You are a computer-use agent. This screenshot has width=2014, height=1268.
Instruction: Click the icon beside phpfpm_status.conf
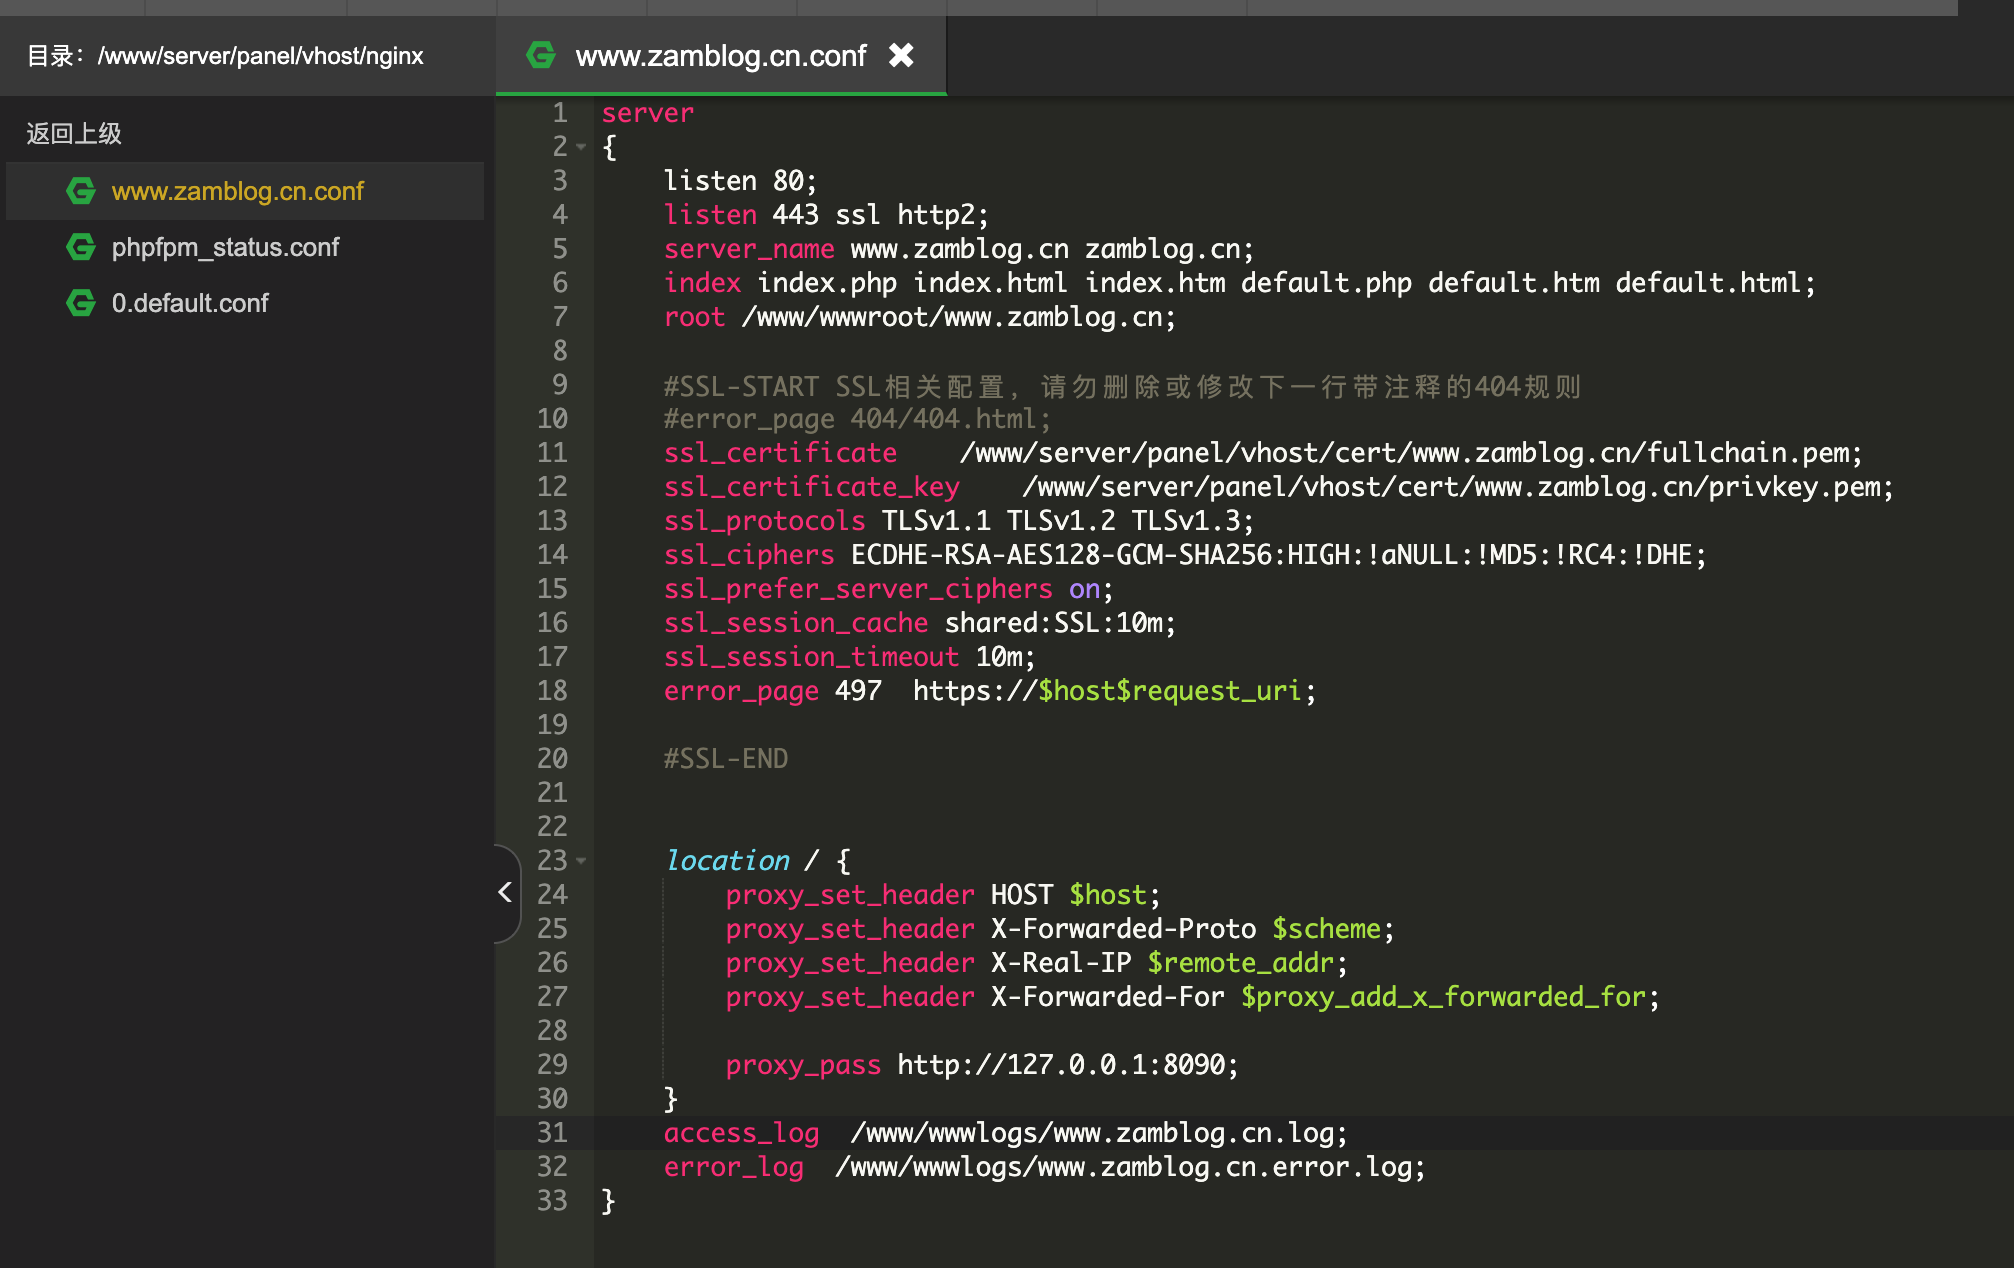coord(81,247)
